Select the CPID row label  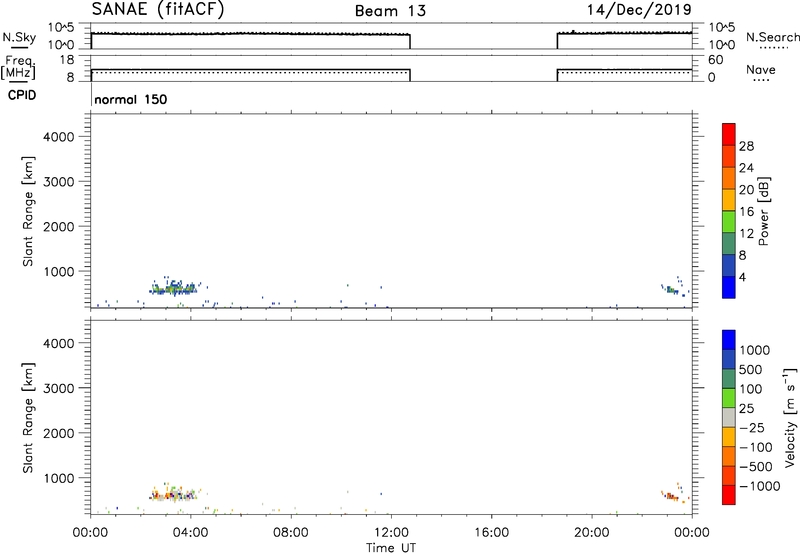[x=22, y=95]
